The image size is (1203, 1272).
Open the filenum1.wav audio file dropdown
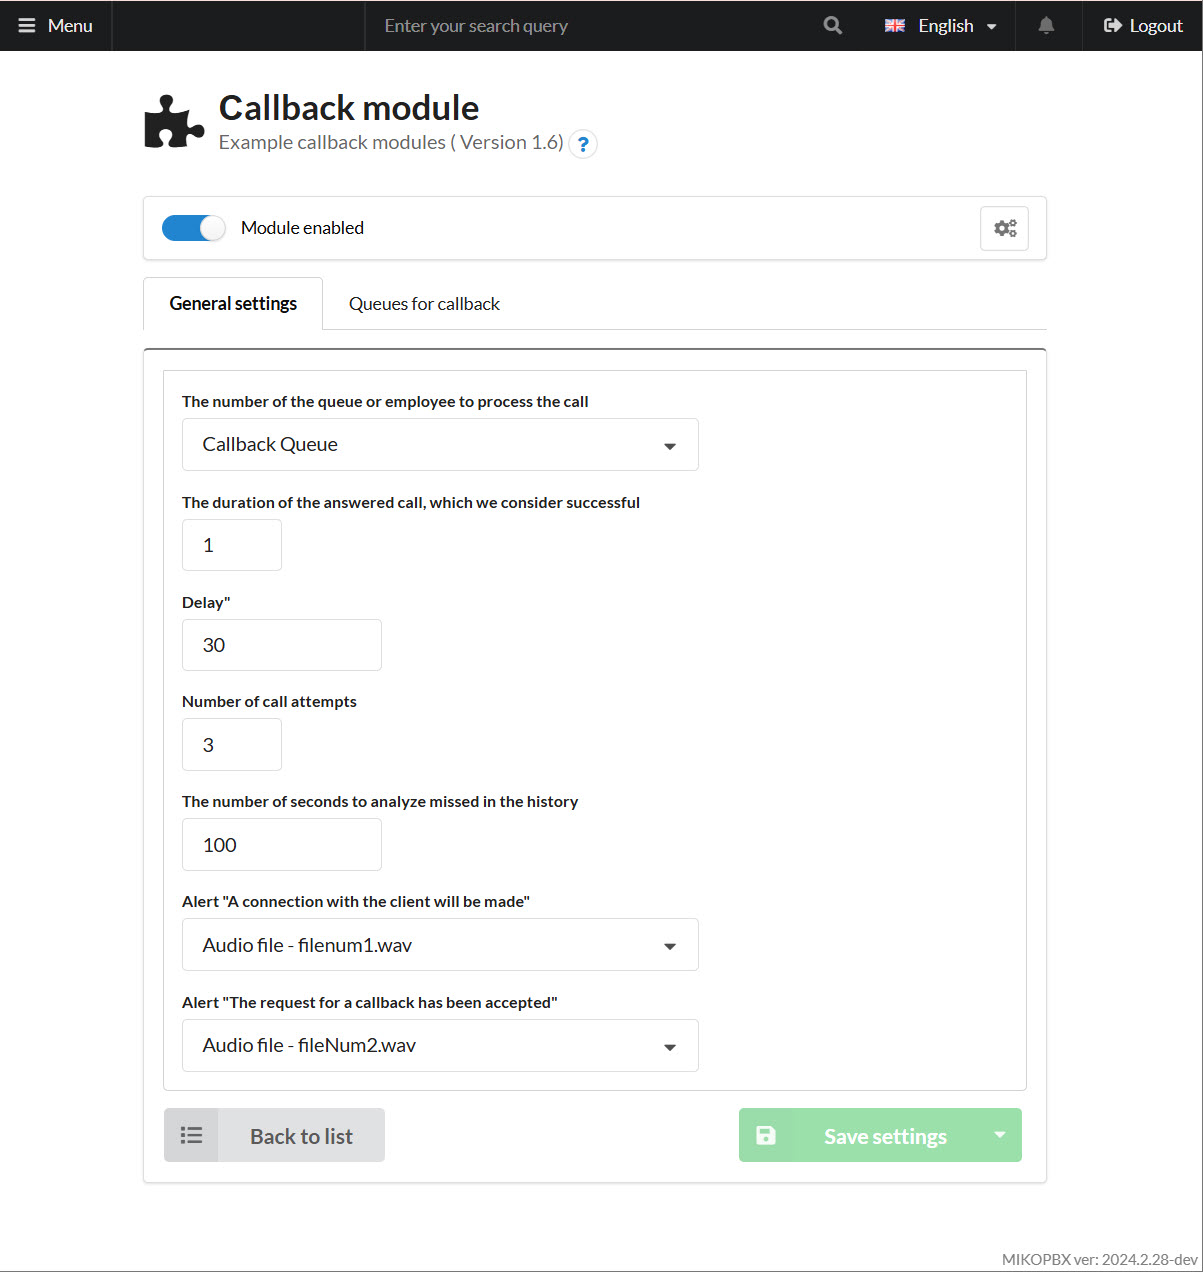440,945
